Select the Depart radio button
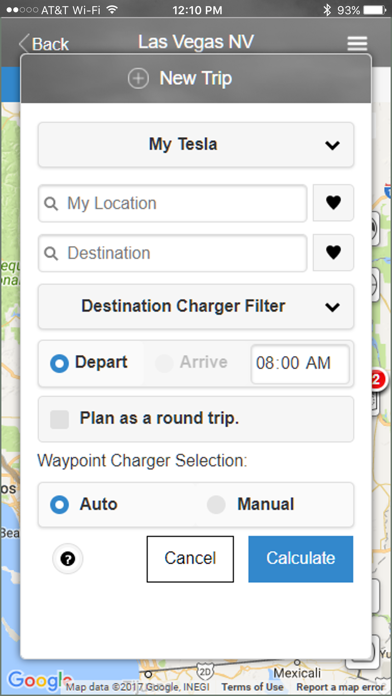Viewport: 392px width, 696px height. pyautogui.click(x=59, y=364)
